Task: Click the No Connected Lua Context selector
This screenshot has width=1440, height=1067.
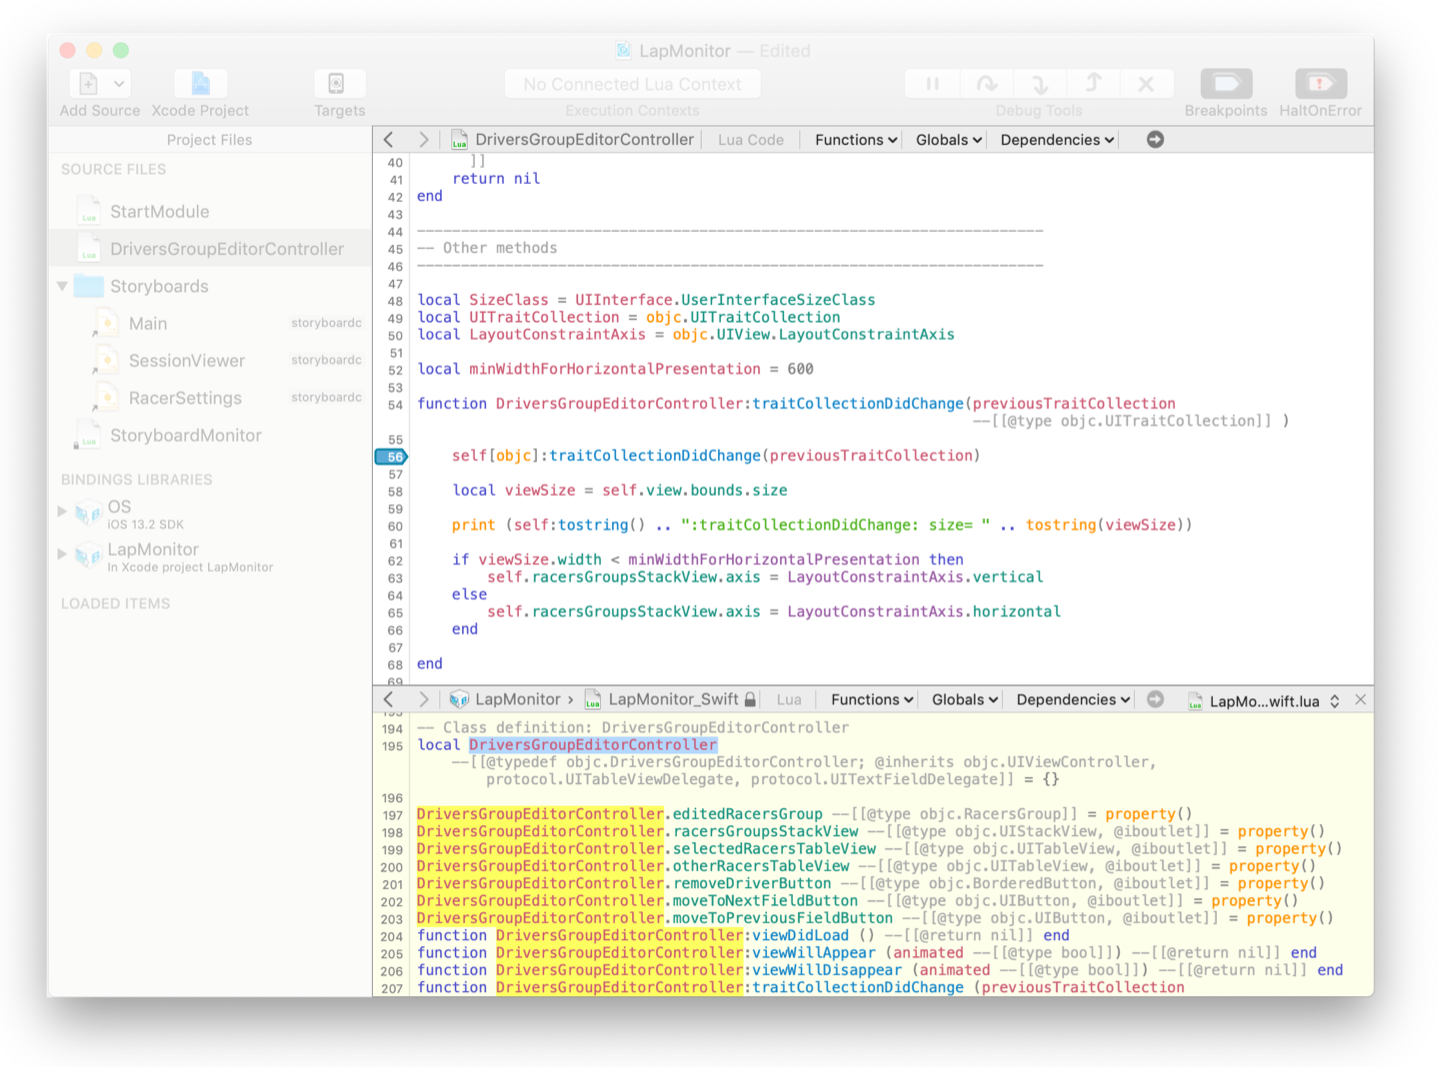Action: 632,84
